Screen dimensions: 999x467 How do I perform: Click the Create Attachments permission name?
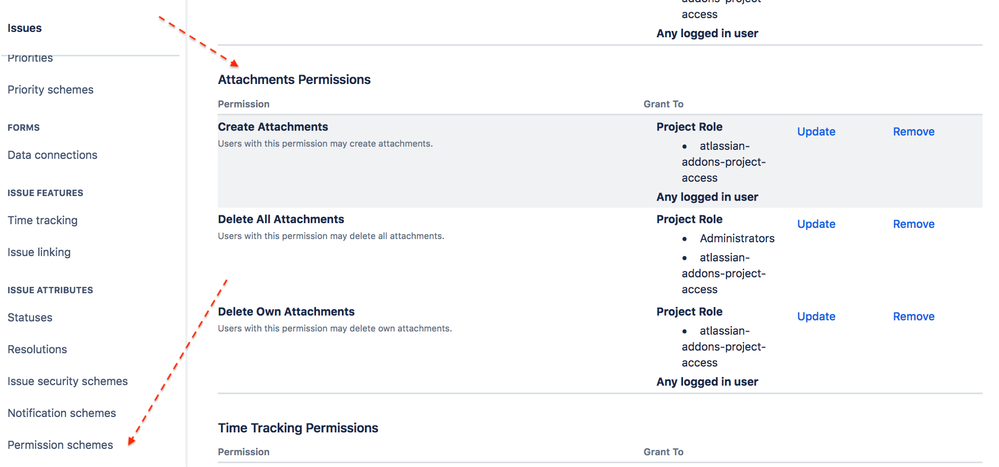pos(273,127)
